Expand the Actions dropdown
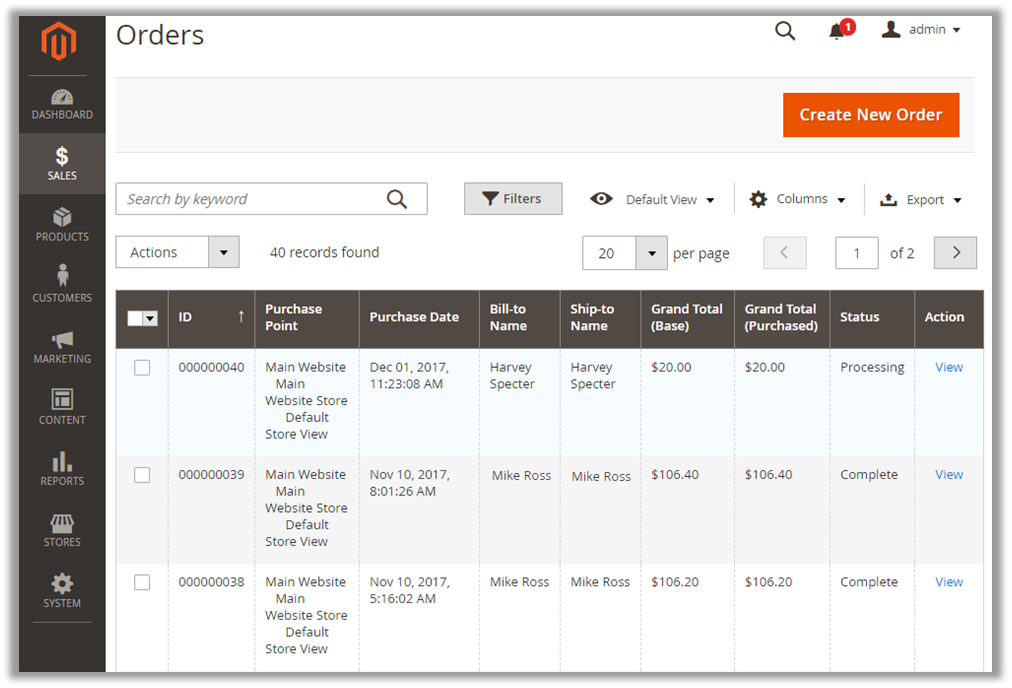 (x=177, y=252)
